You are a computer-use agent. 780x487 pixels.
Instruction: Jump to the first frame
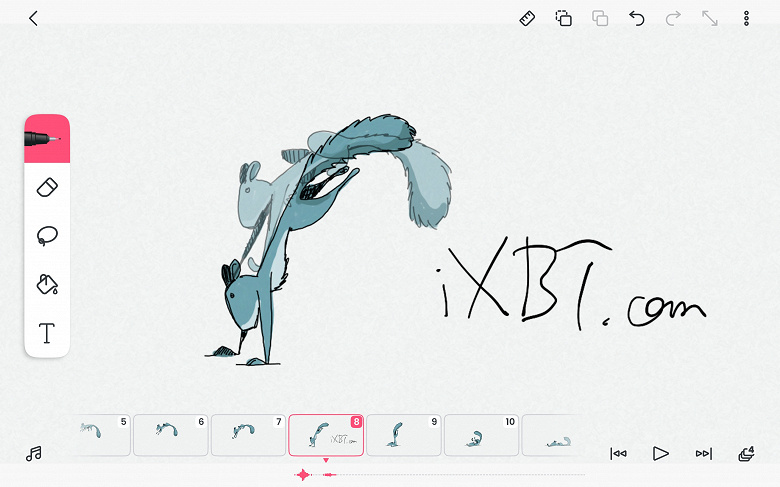tap(618, 454)
